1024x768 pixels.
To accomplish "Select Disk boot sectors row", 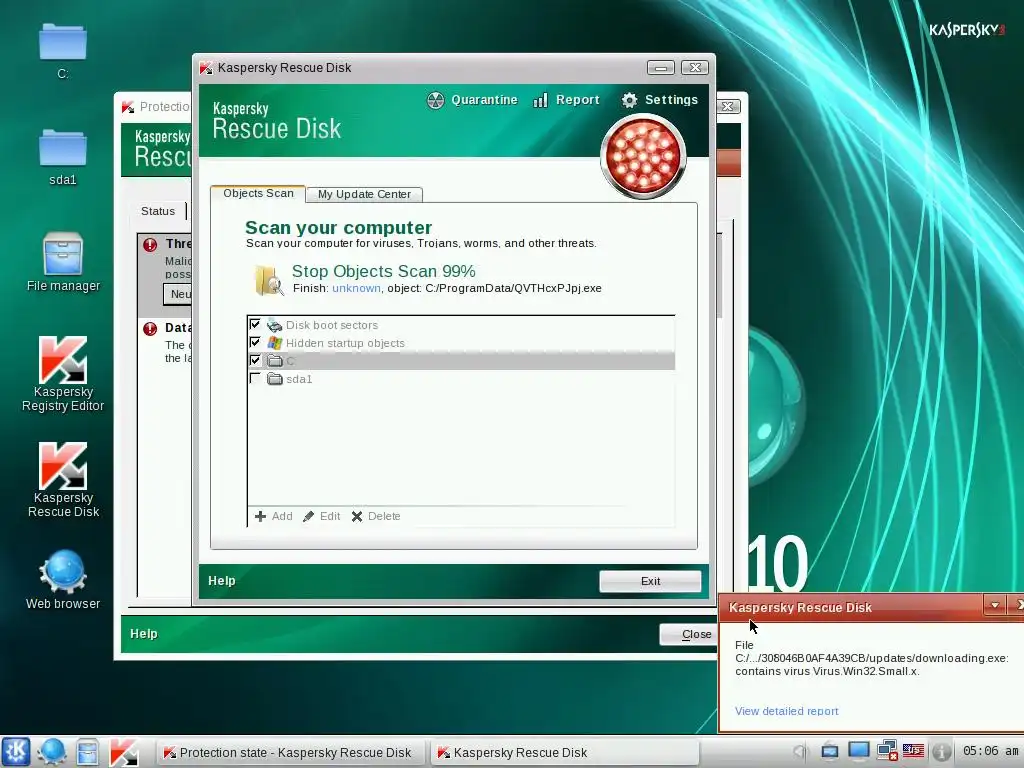I will click(x=461, y=325).
